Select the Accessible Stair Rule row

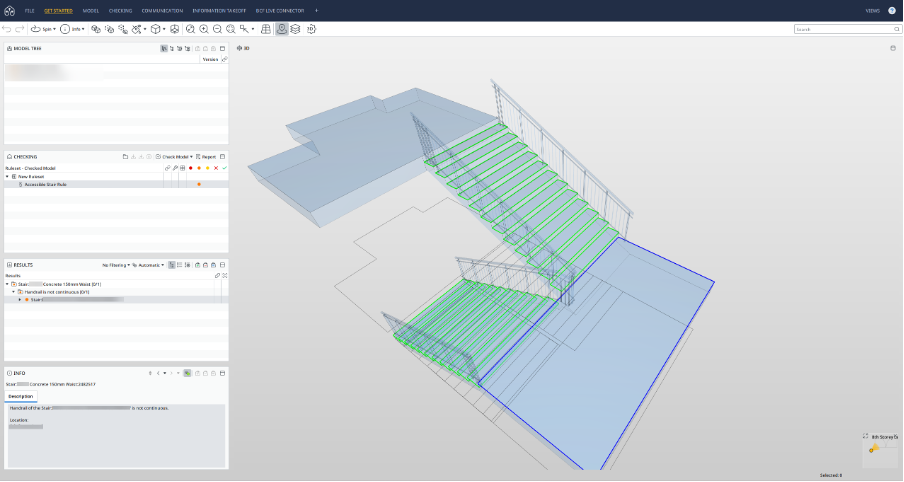coord(46,184)
